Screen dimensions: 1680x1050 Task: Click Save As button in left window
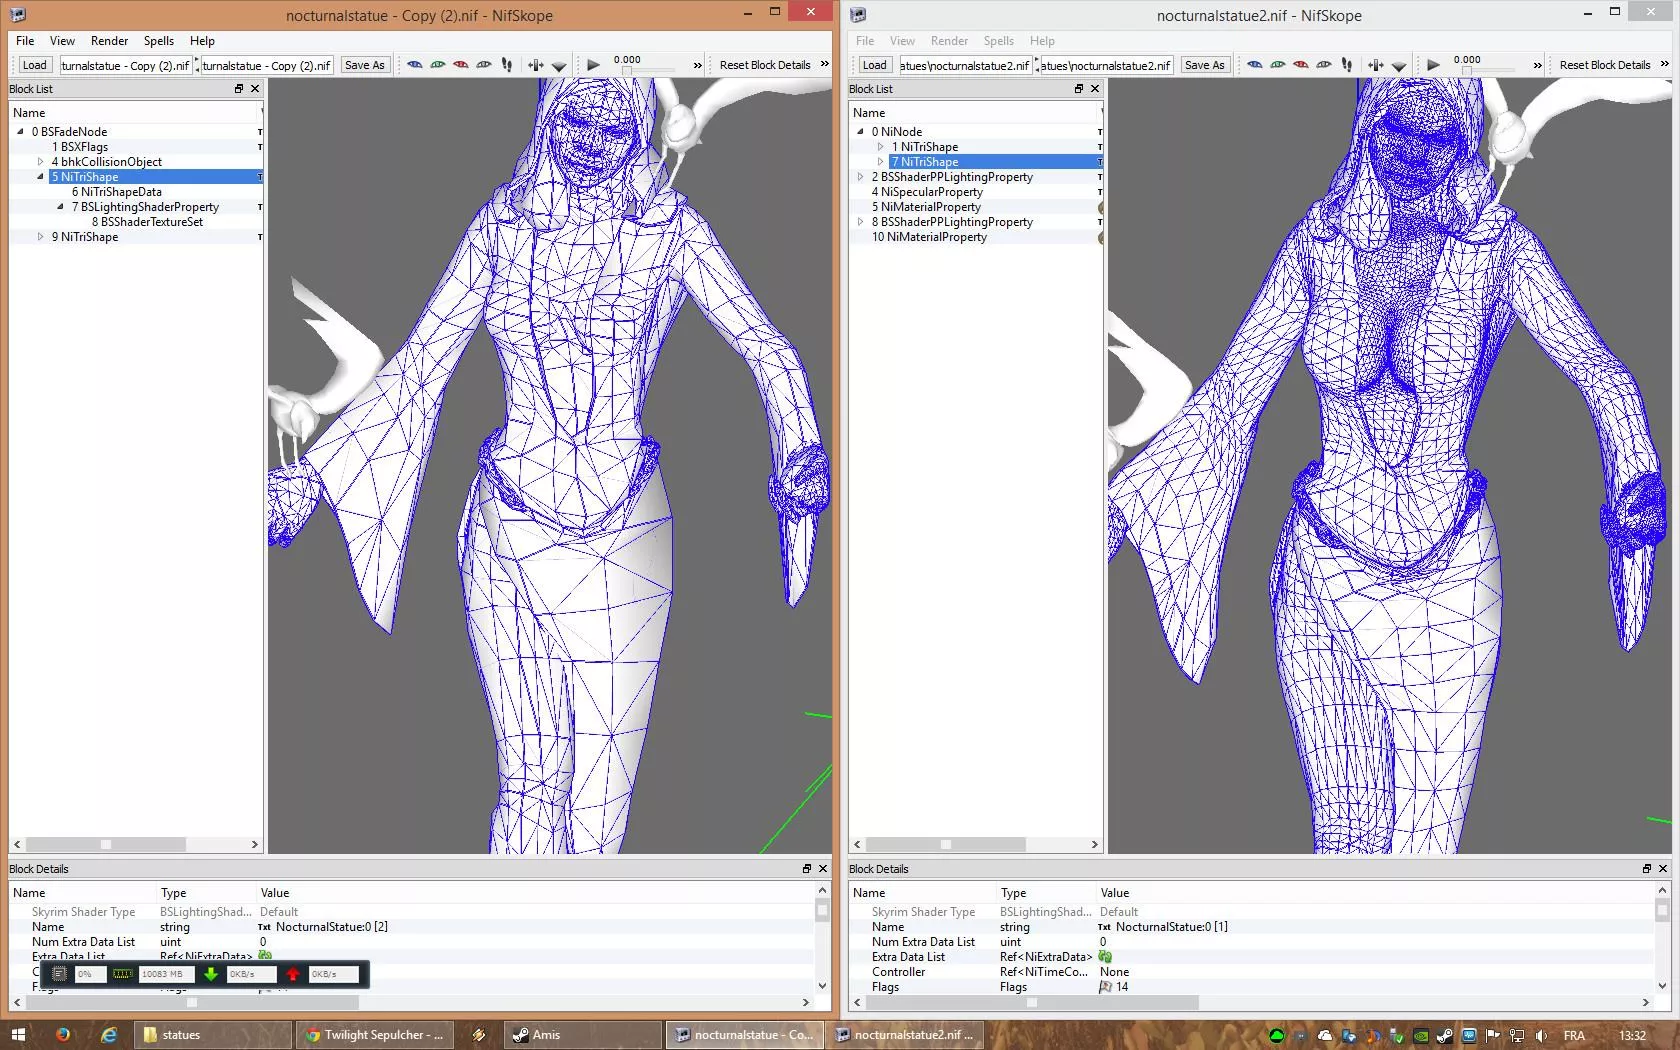point(364,65)
